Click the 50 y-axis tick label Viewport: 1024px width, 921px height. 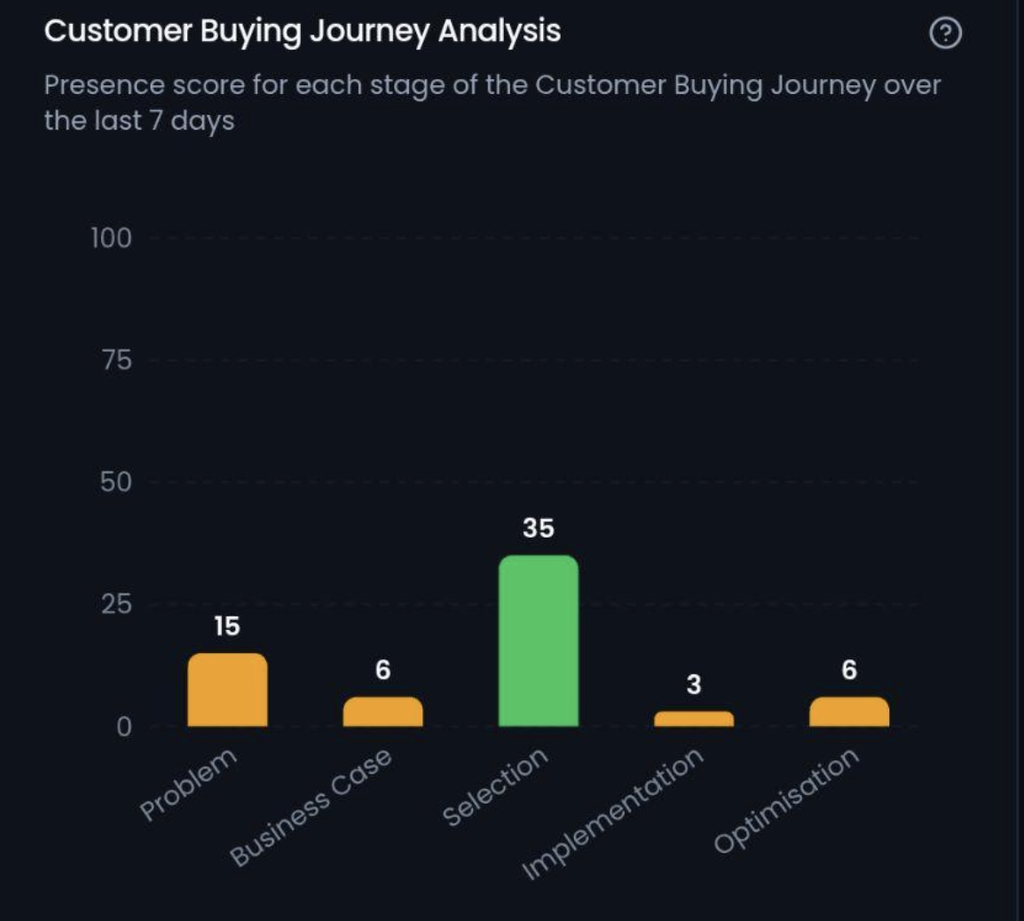tap(116, 482)
